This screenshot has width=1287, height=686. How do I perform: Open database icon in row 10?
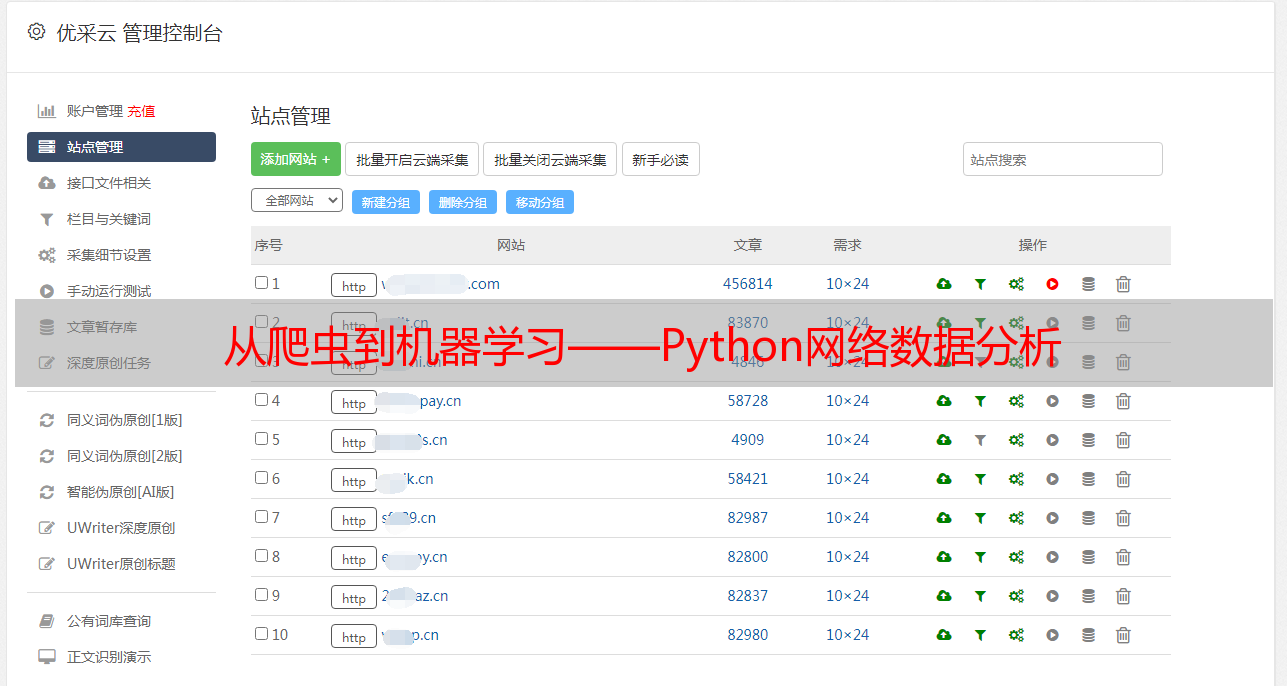(1088, 635)
